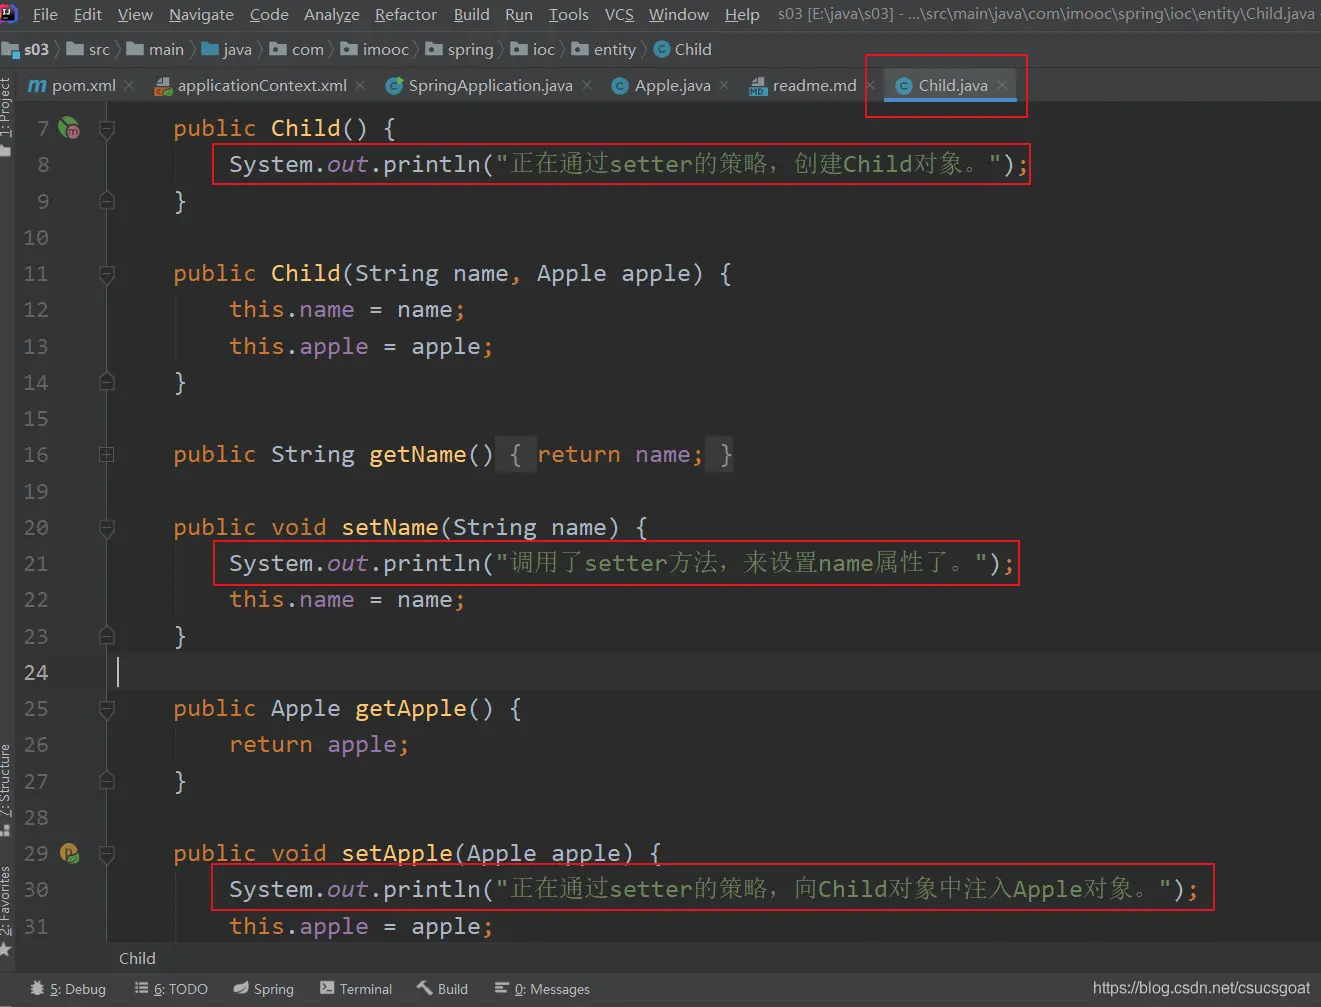This screenshot has width=1321, height=1007.
Task: Collapse the Child constructor at line 11
Action: [107, 273]
